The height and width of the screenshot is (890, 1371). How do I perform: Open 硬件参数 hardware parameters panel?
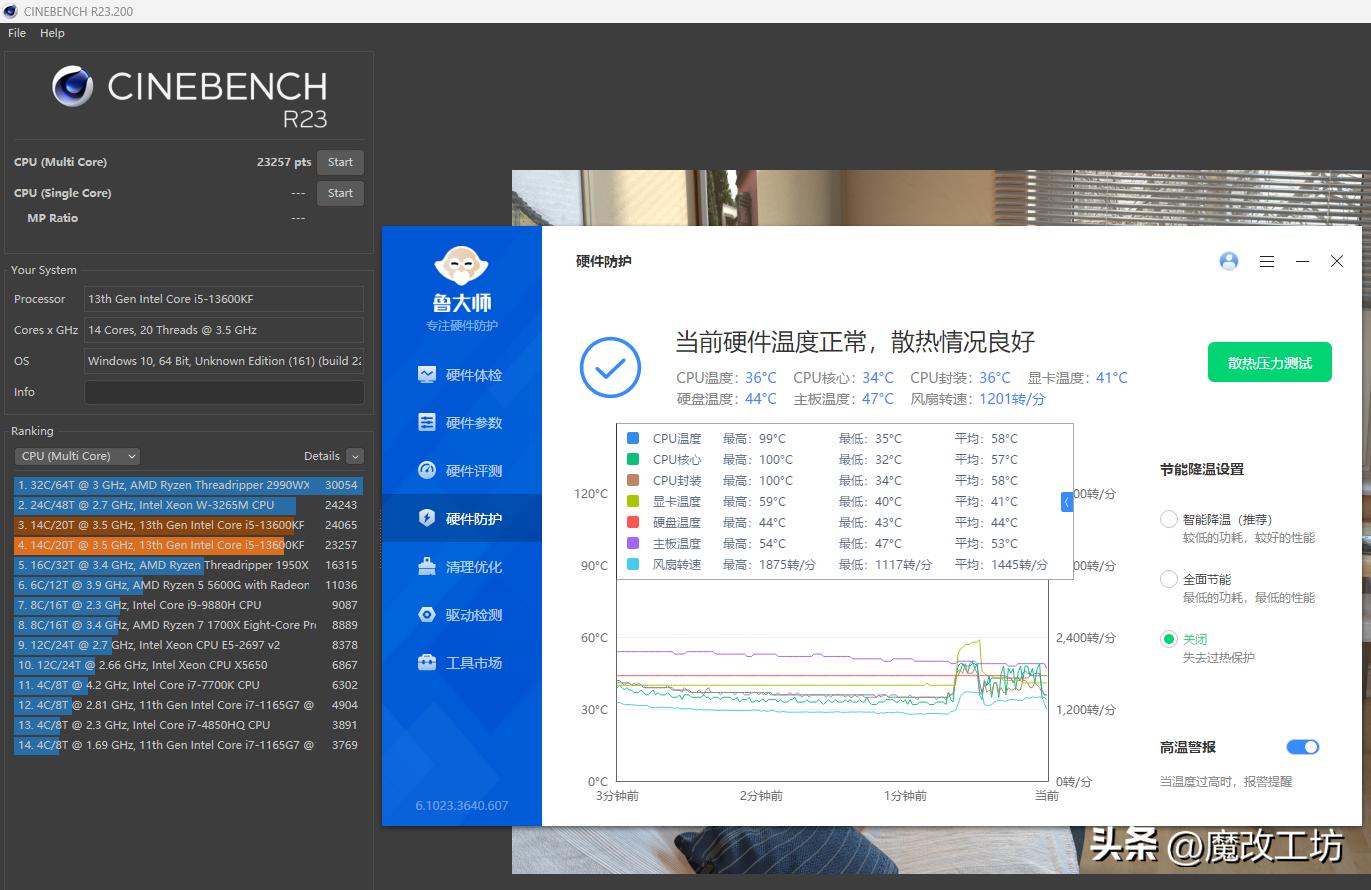point(461,422)
